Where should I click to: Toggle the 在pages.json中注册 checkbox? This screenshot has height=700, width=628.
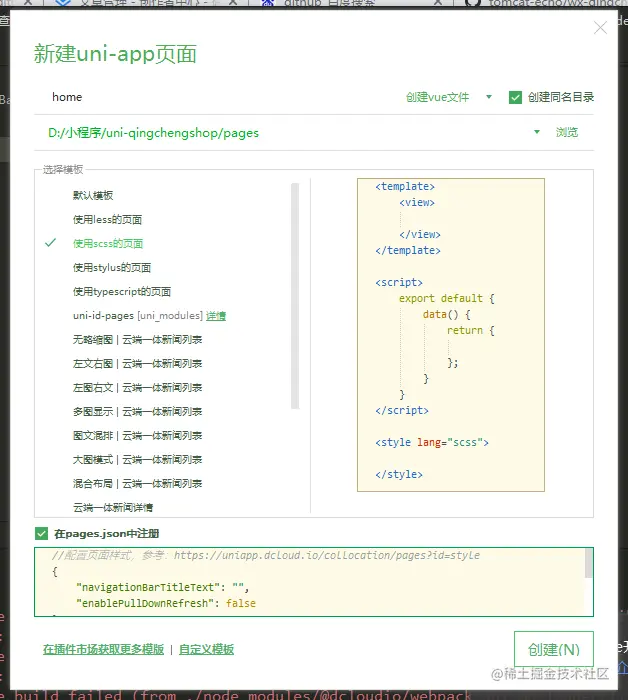tap(42, 533)
